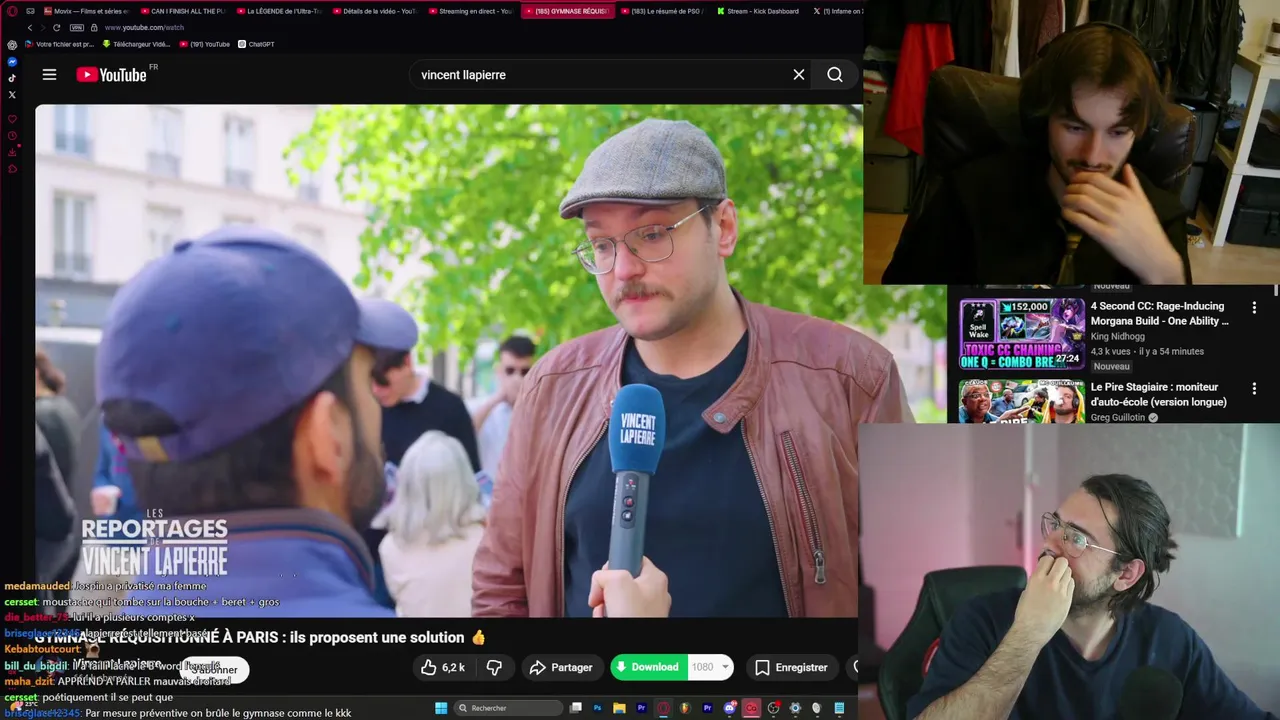Save video with the Enregistrer button

point(791,667)
